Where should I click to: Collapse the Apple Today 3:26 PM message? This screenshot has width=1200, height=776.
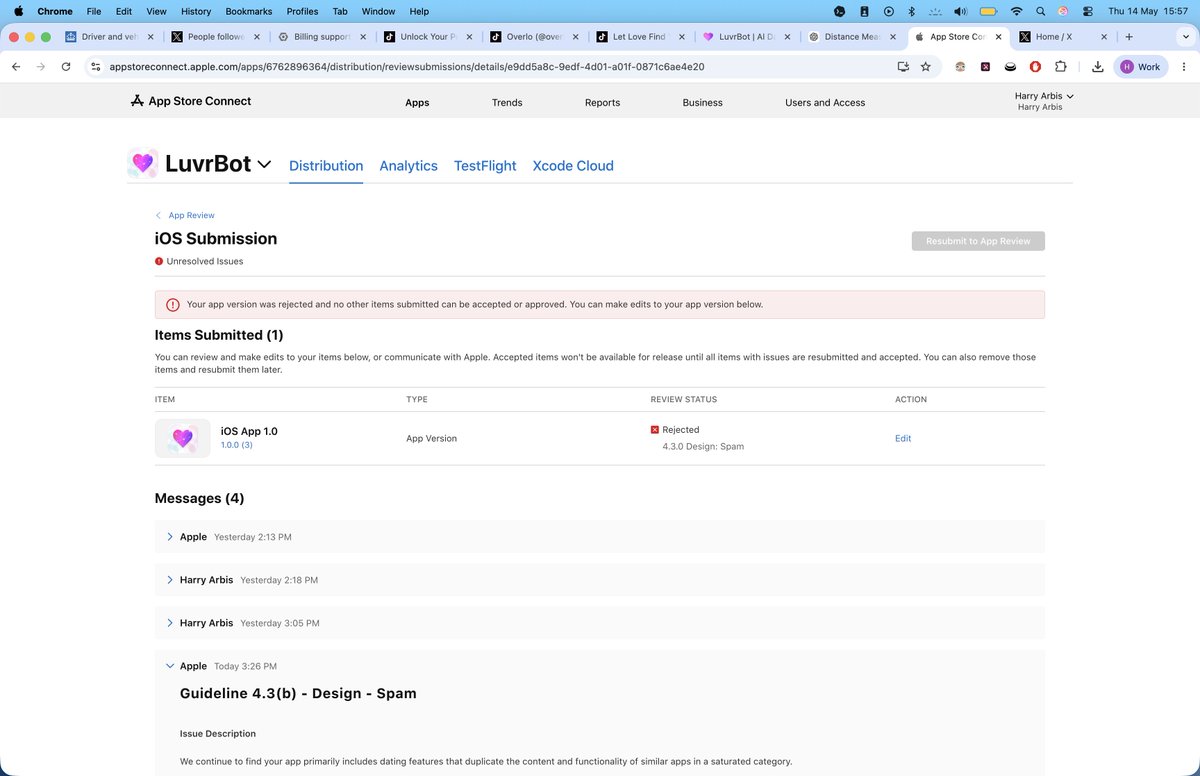[170, 666]
